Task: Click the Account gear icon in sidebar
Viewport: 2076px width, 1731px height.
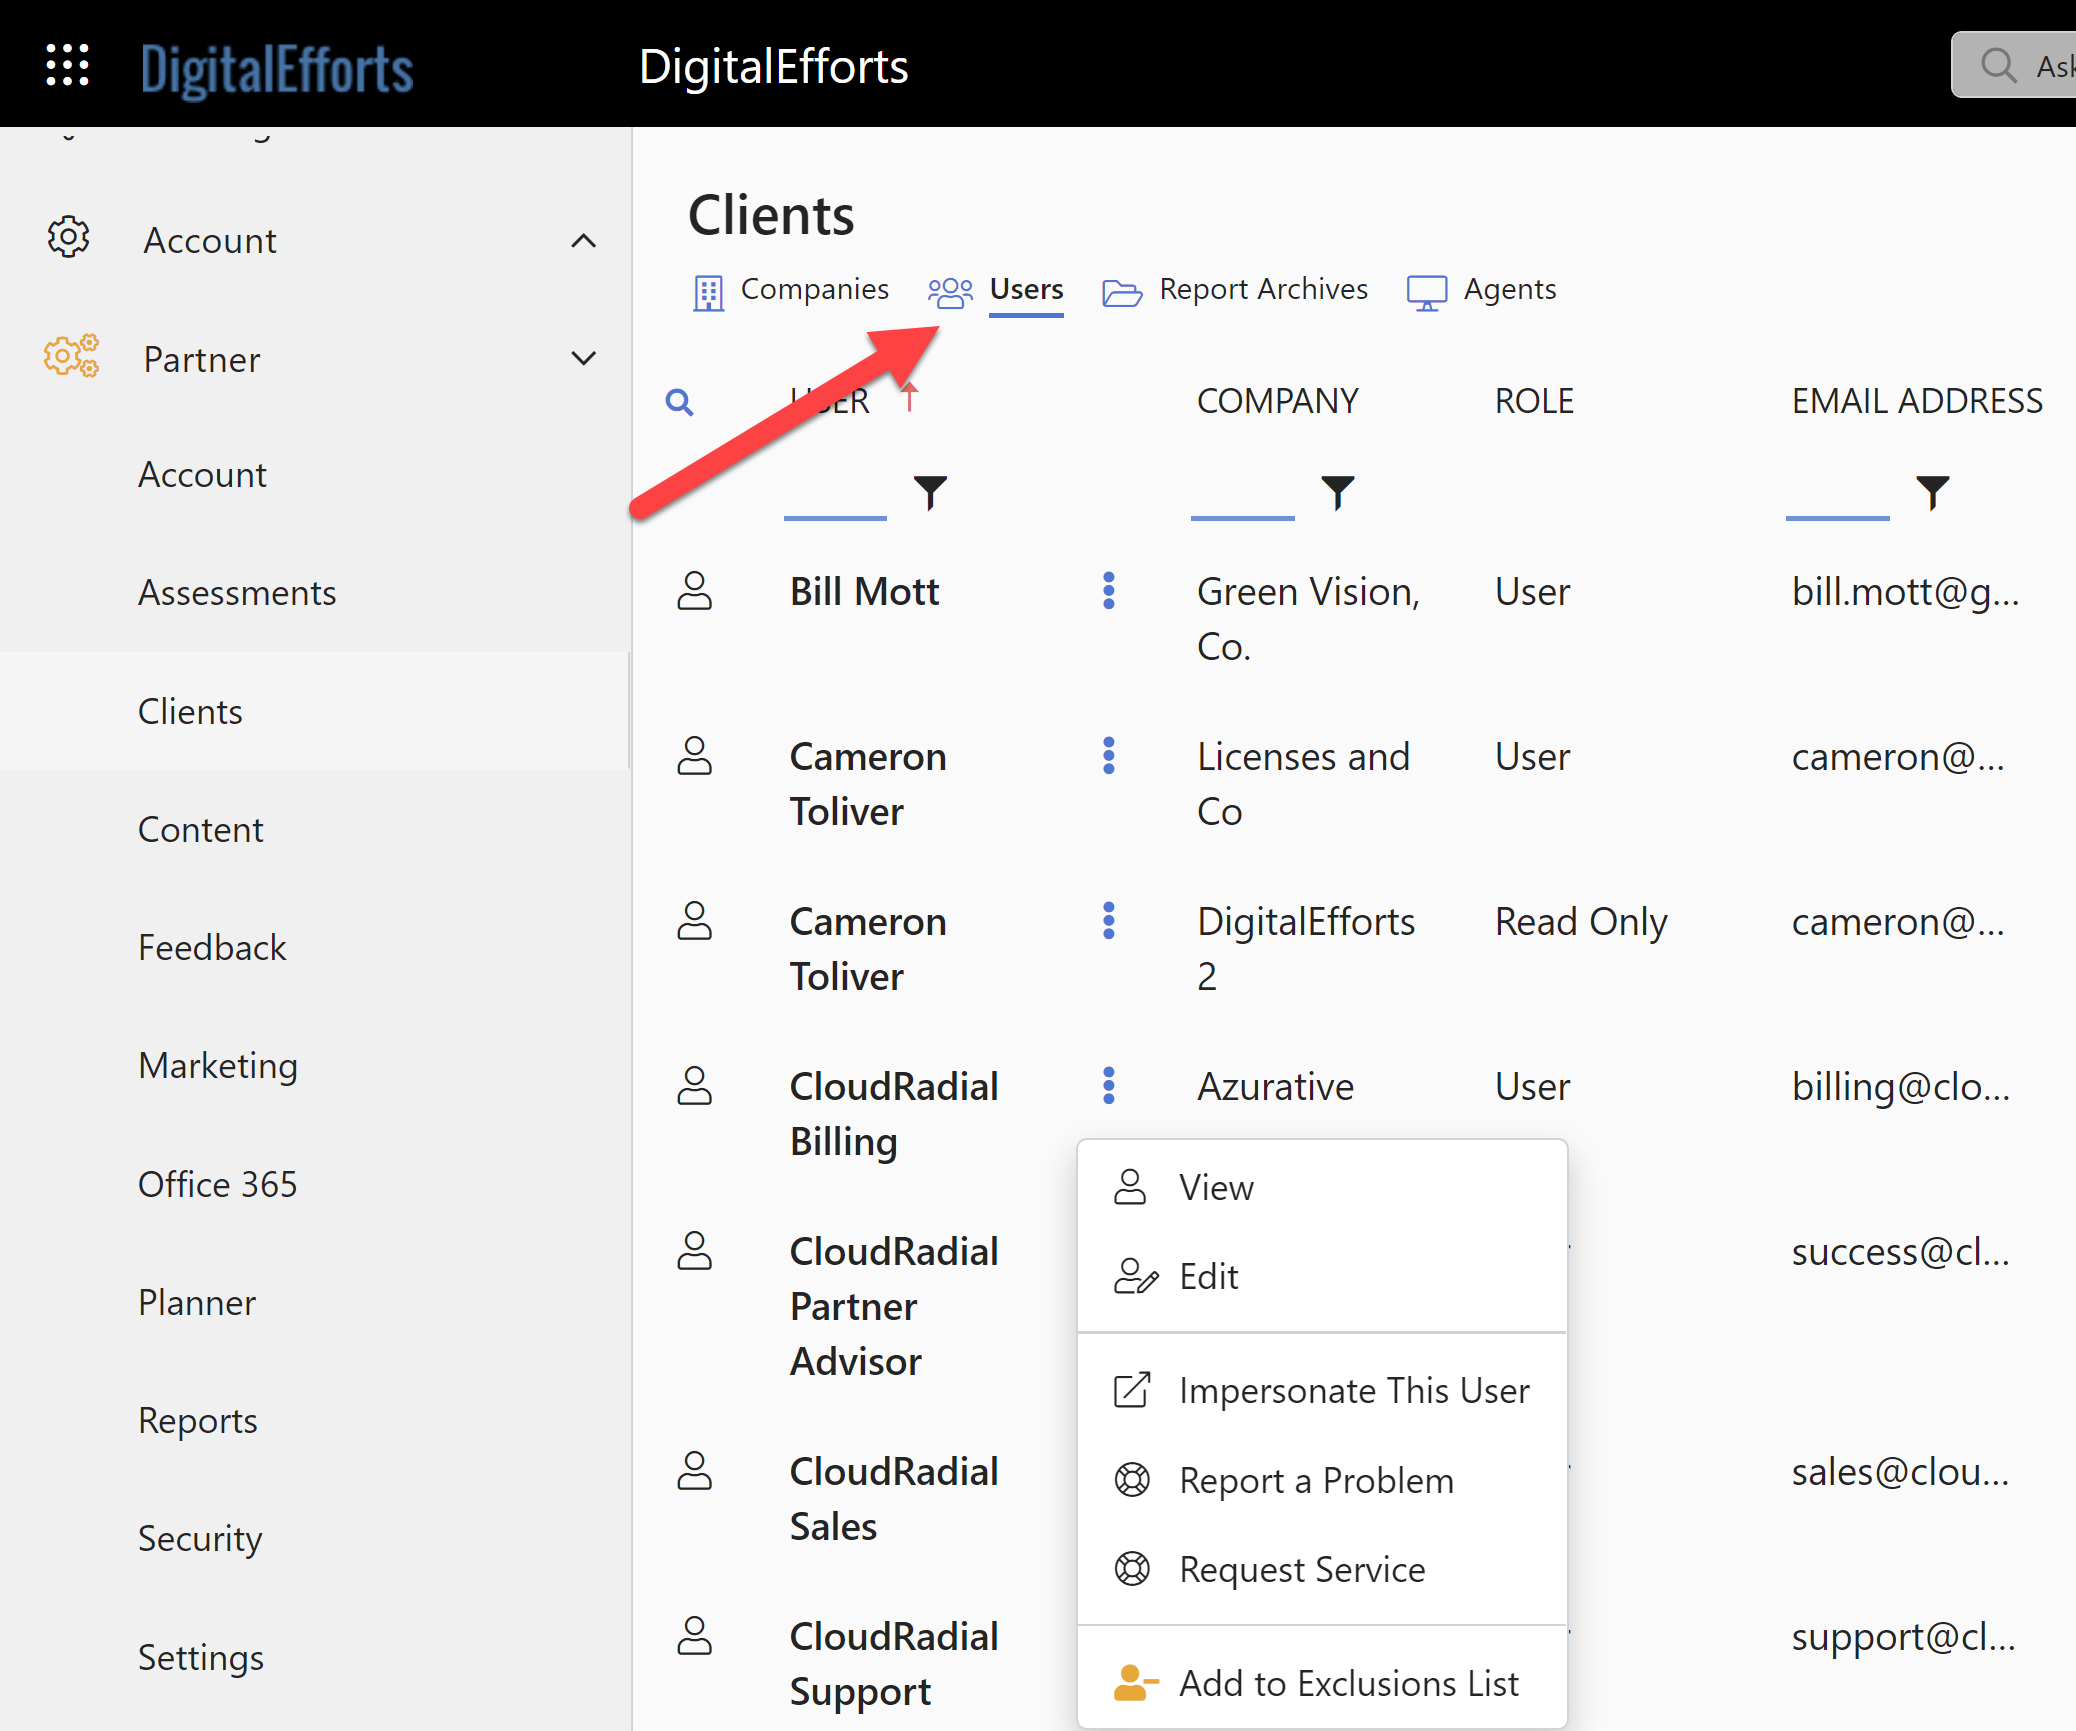Action: (68, 238)
